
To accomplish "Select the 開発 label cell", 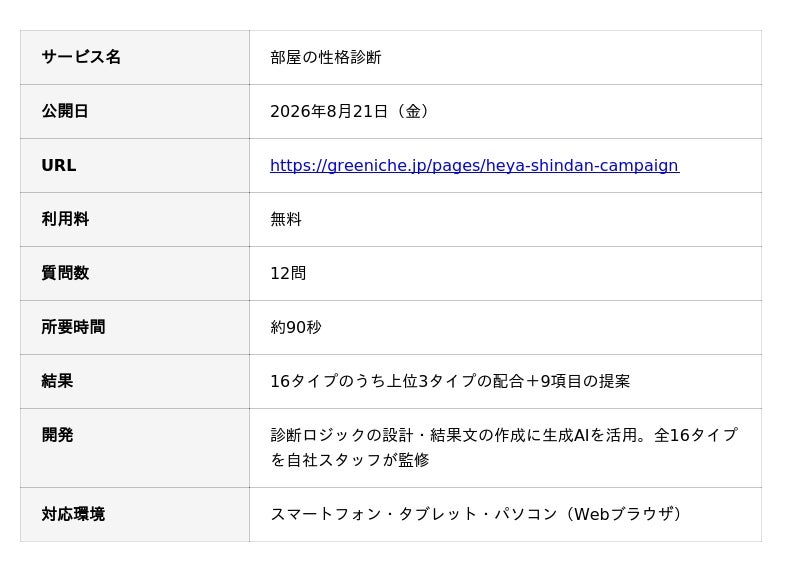I will [135, 449].
